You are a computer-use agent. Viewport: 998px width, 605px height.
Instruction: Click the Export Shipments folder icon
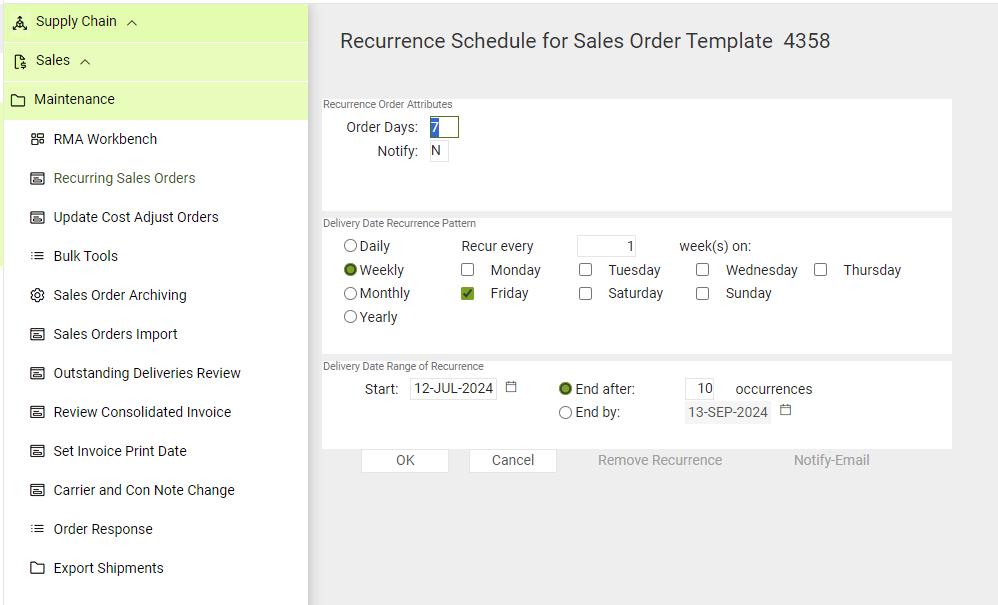(x=37, y=568)
